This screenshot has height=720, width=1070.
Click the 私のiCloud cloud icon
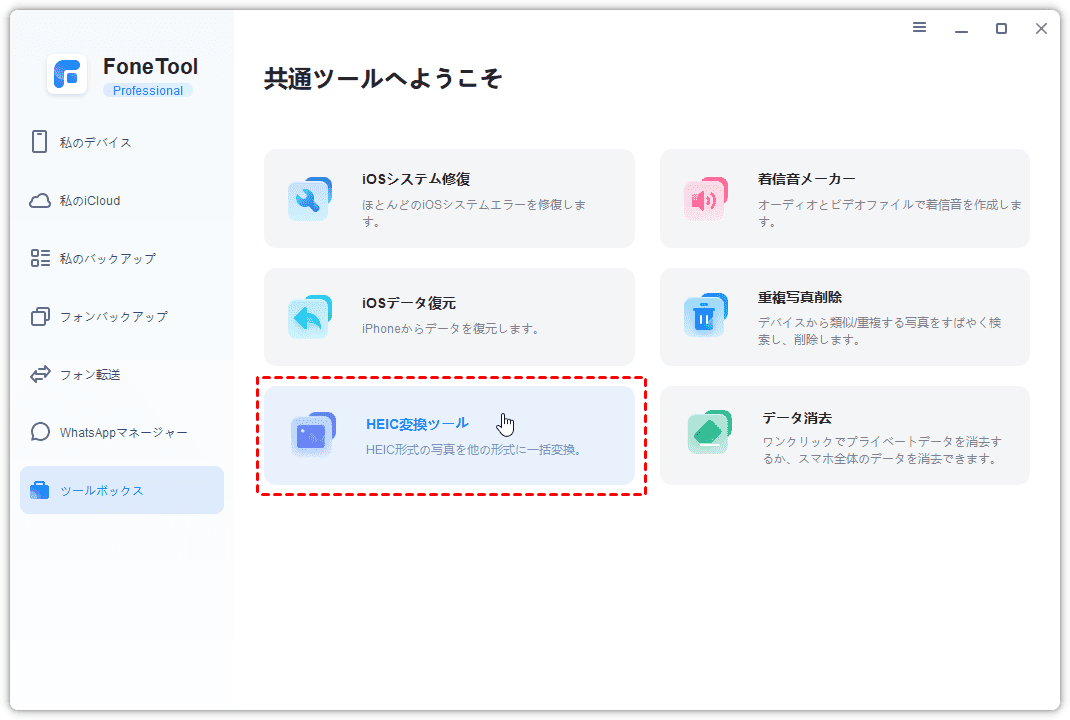[x=40, y=200]
